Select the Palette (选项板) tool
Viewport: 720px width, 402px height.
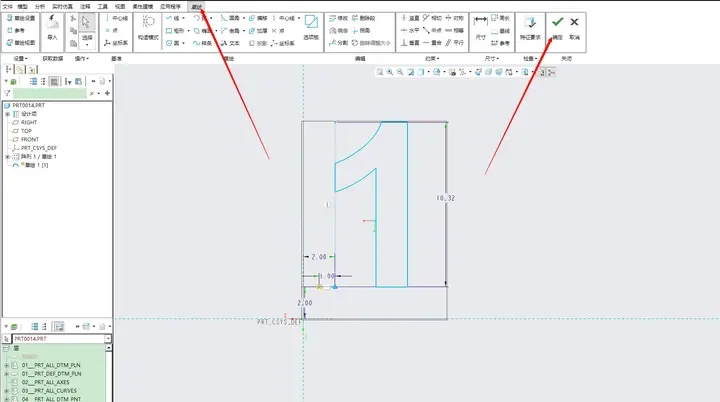[311, 28]
